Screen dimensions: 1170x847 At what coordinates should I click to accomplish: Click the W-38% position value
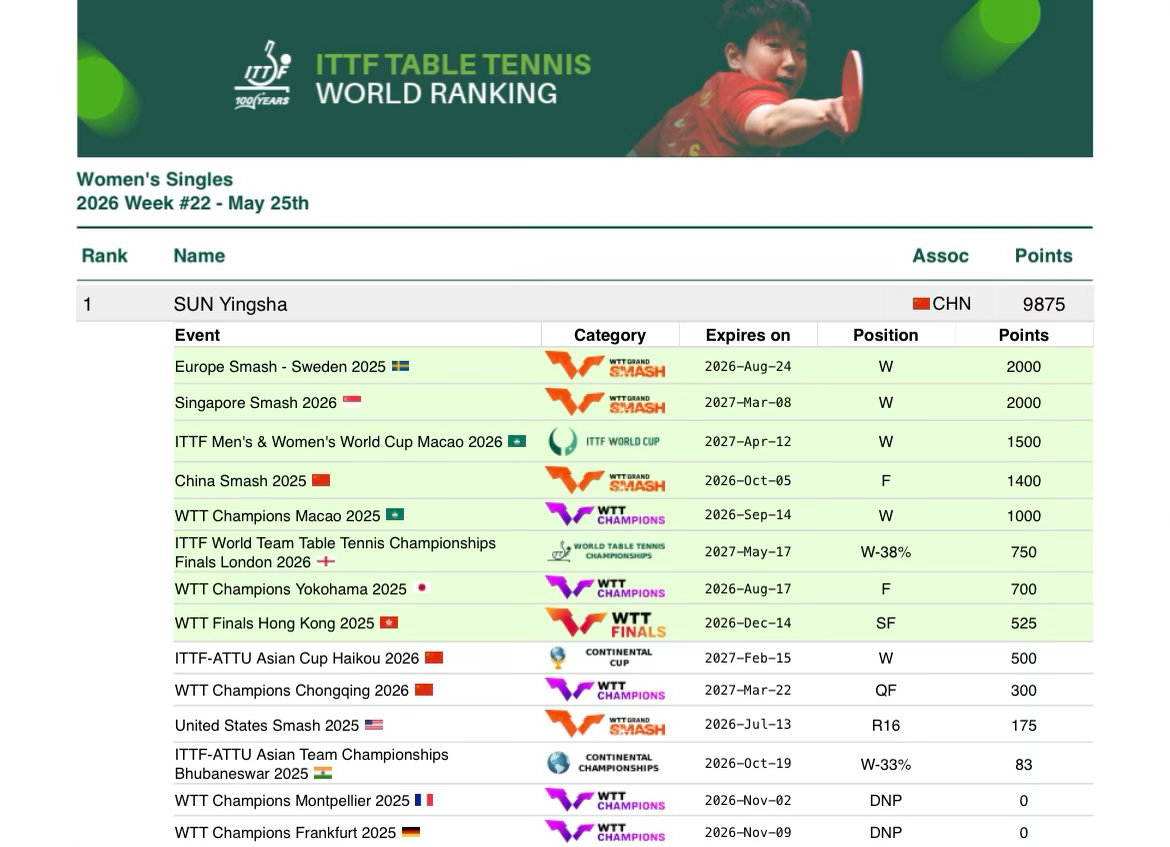886,552
